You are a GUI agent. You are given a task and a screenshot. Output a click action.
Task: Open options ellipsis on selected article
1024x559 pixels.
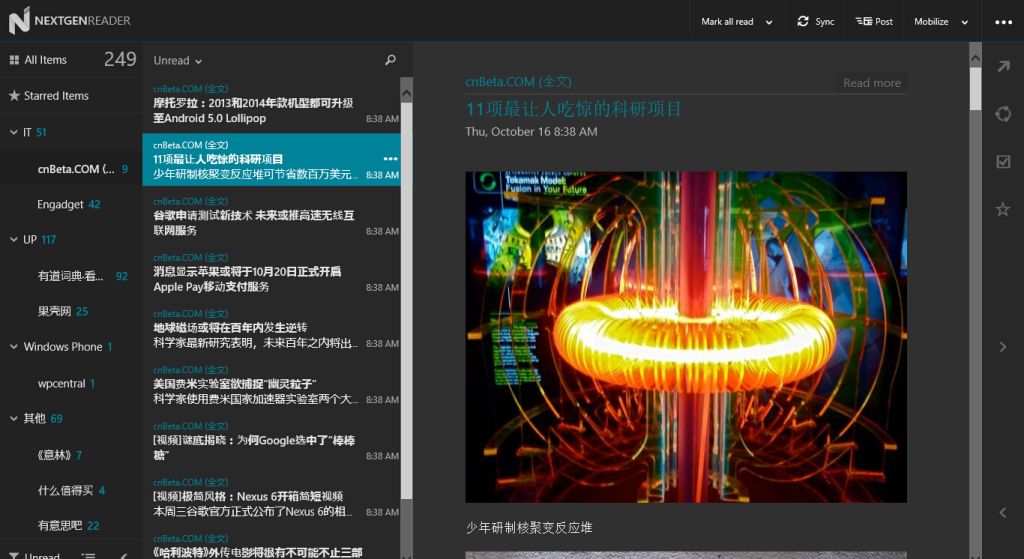391,159
